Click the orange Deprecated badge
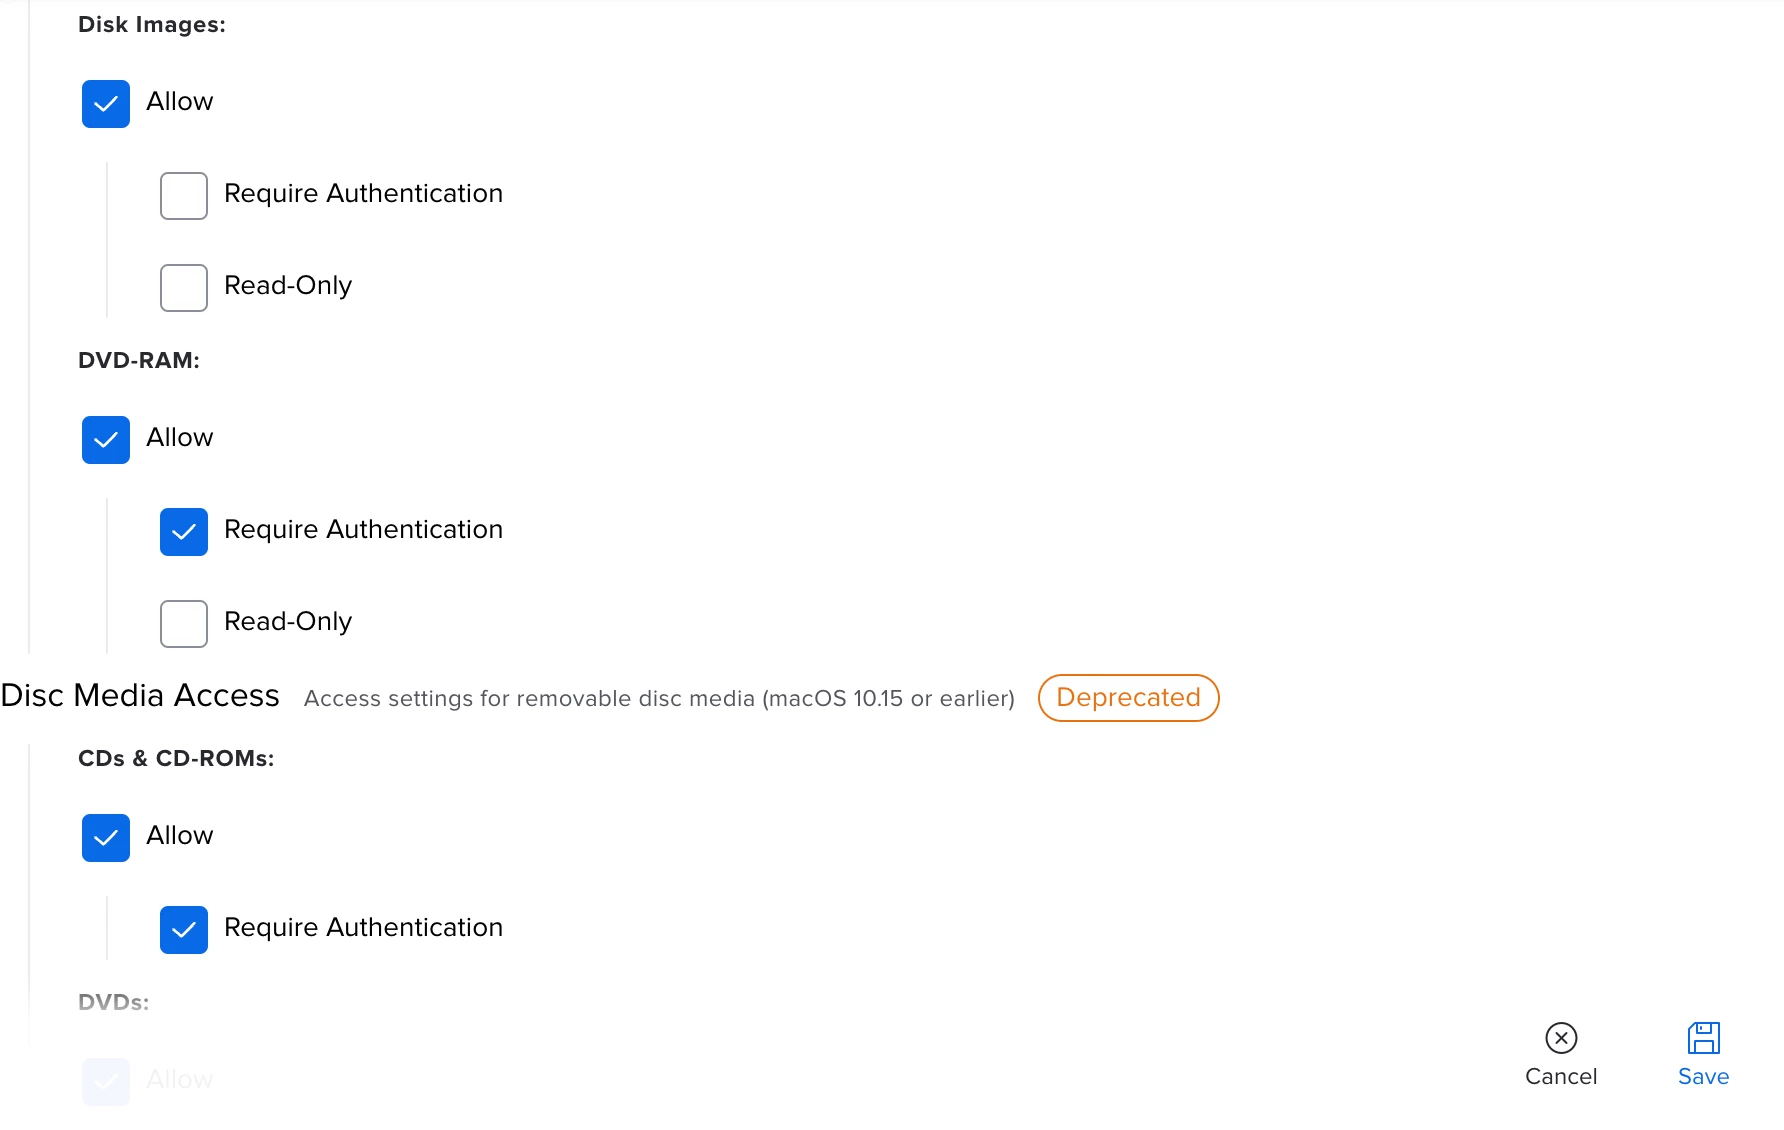Screen dimensions: 1784x1130 [x=1128, y=698]
